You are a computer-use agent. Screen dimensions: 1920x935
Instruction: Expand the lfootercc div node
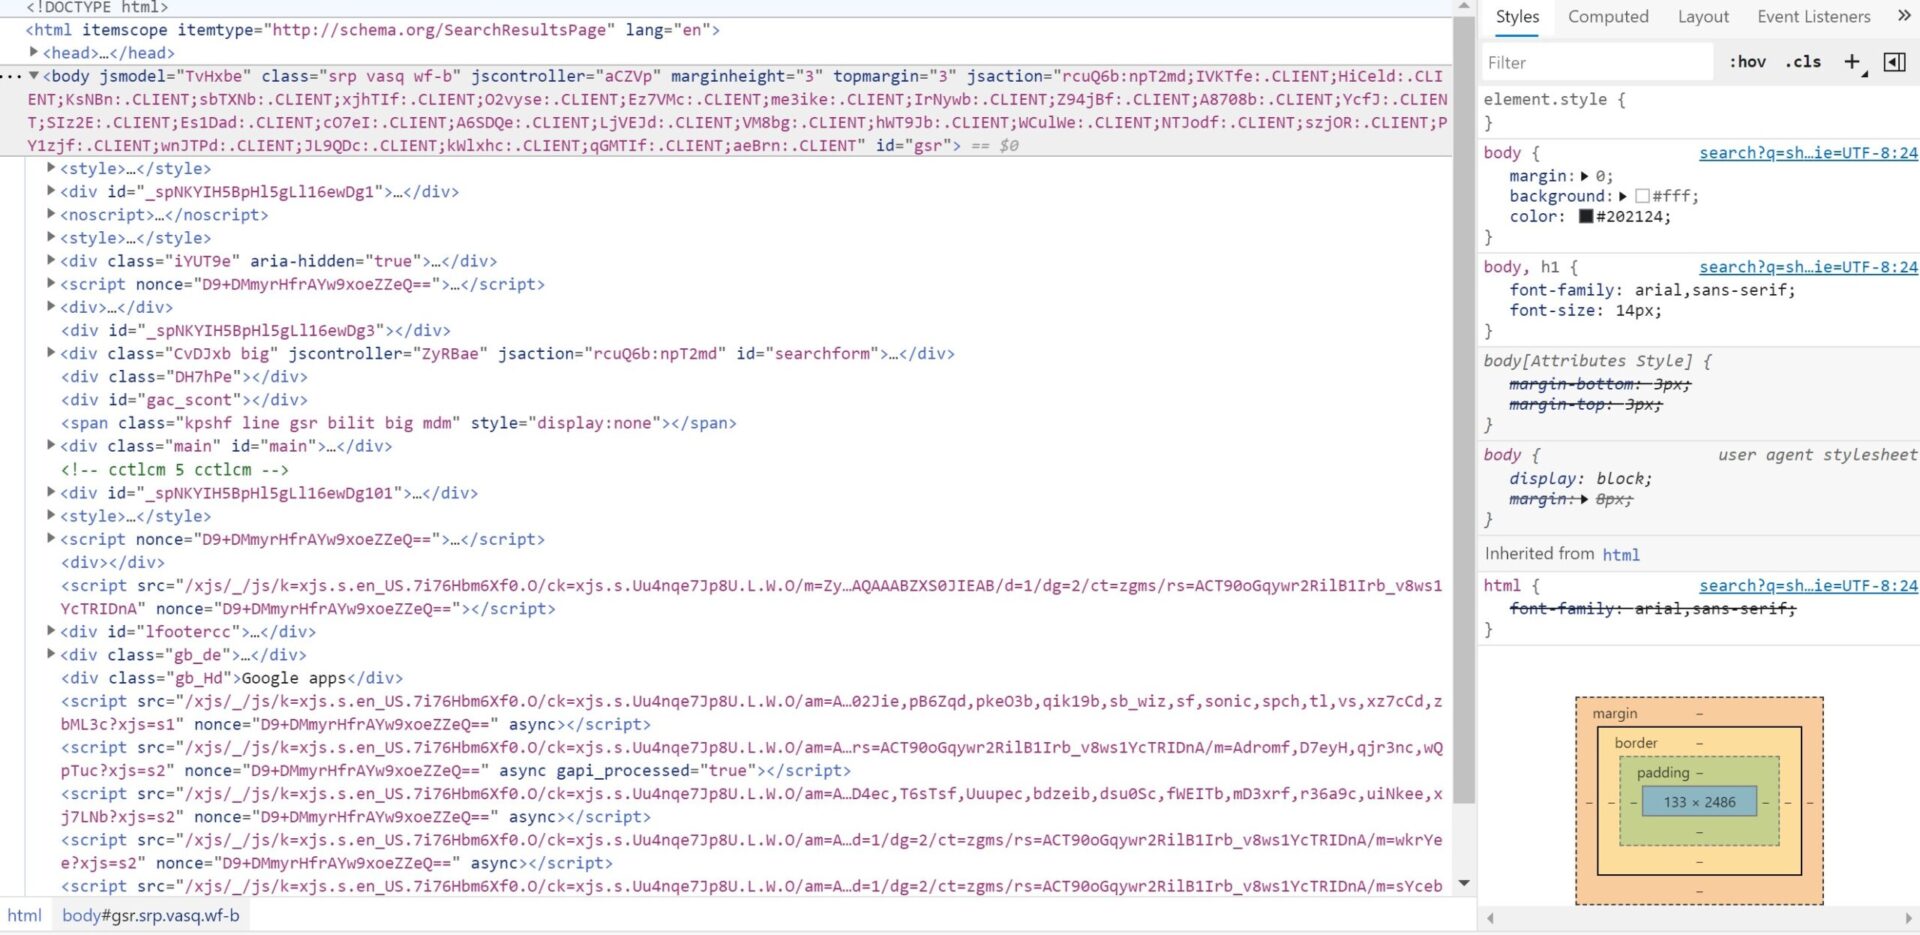(x=51, y=631)
